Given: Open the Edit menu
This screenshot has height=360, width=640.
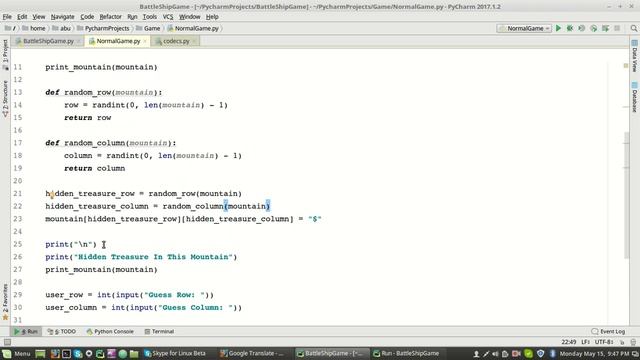Looking at the screenshot, I should 22,17.
